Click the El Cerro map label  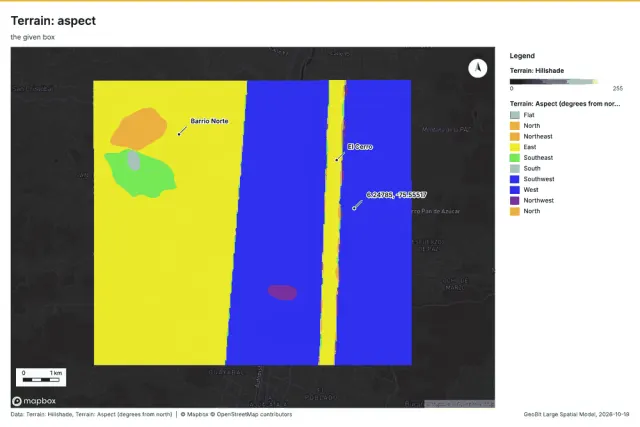pos(360,147)
